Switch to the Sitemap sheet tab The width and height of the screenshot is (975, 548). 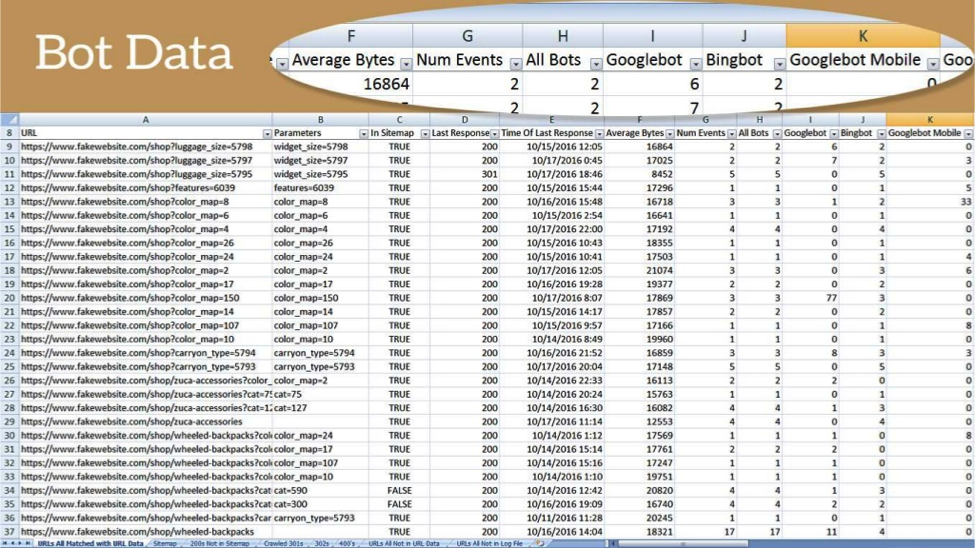[165, 543]
